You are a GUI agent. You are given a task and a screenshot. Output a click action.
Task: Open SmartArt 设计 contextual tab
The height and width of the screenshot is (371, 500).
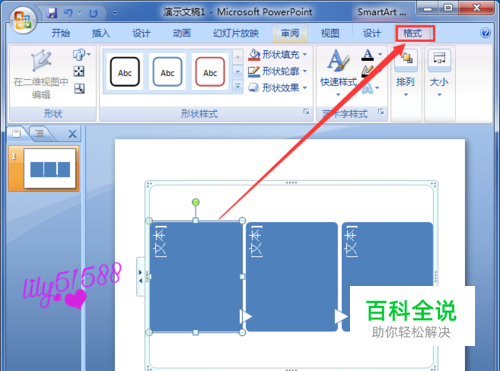(x=372, y=33)
